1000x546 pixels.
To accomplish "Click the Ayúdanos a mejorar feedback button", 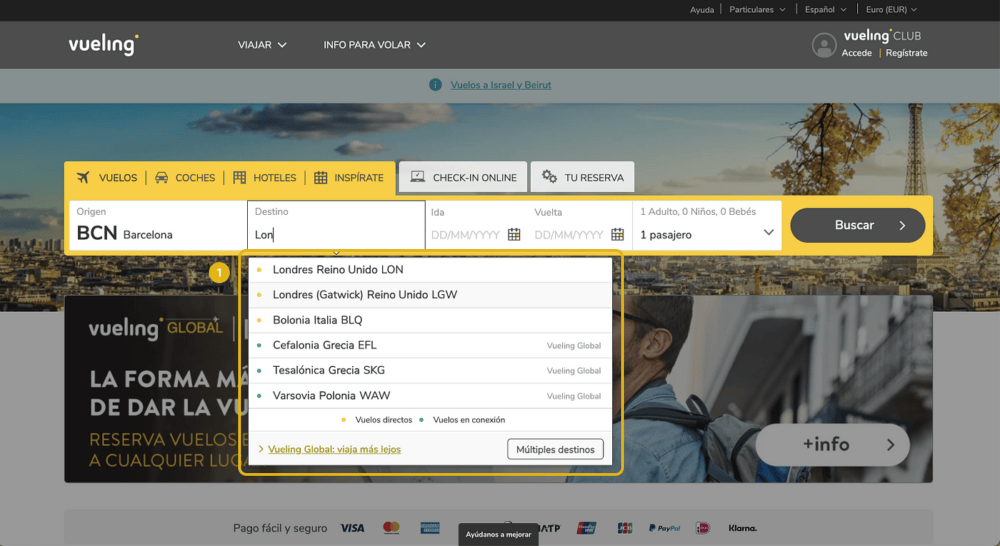I will coord(498,535).
